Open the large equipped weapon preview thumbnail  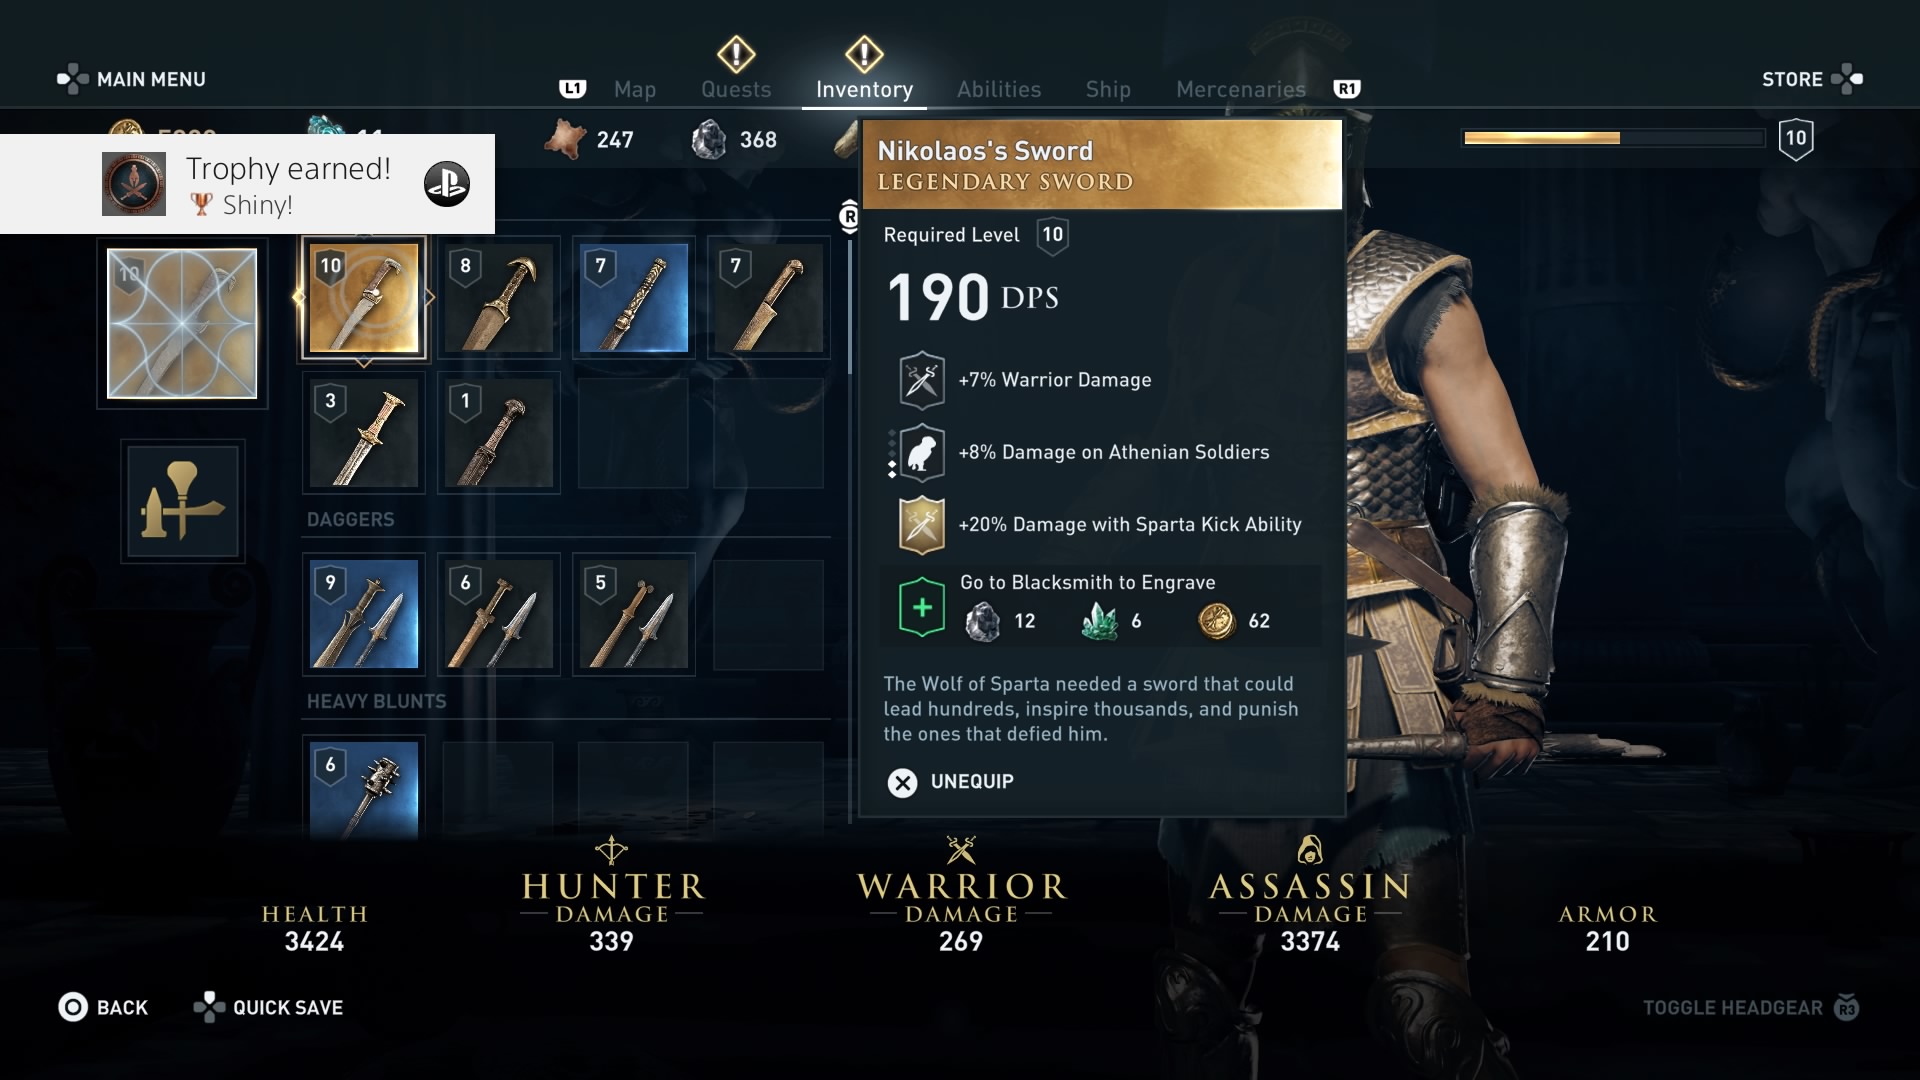[x=182, y=323]
